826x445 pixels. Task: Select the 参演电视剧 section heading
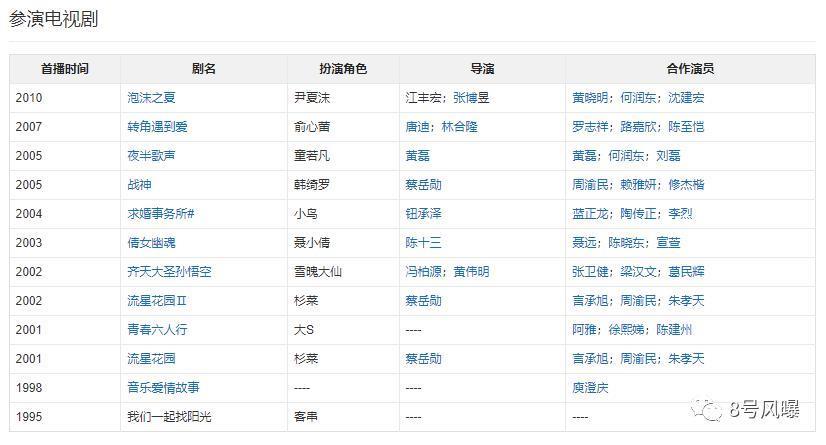pyautogui.click(x=53, y=19)
